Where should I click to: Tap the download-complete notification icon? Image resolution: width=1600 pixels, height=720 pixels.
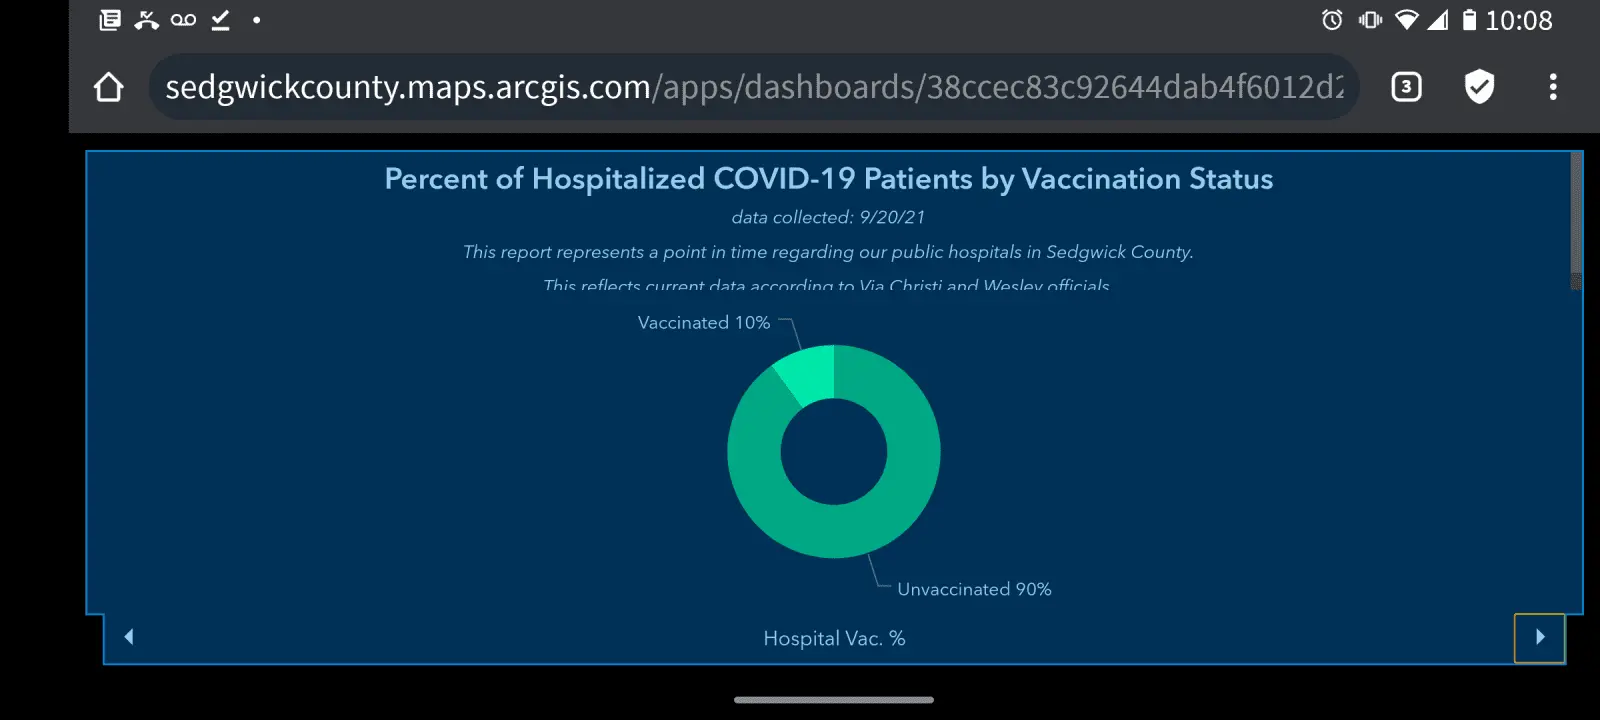click(221, 20)
